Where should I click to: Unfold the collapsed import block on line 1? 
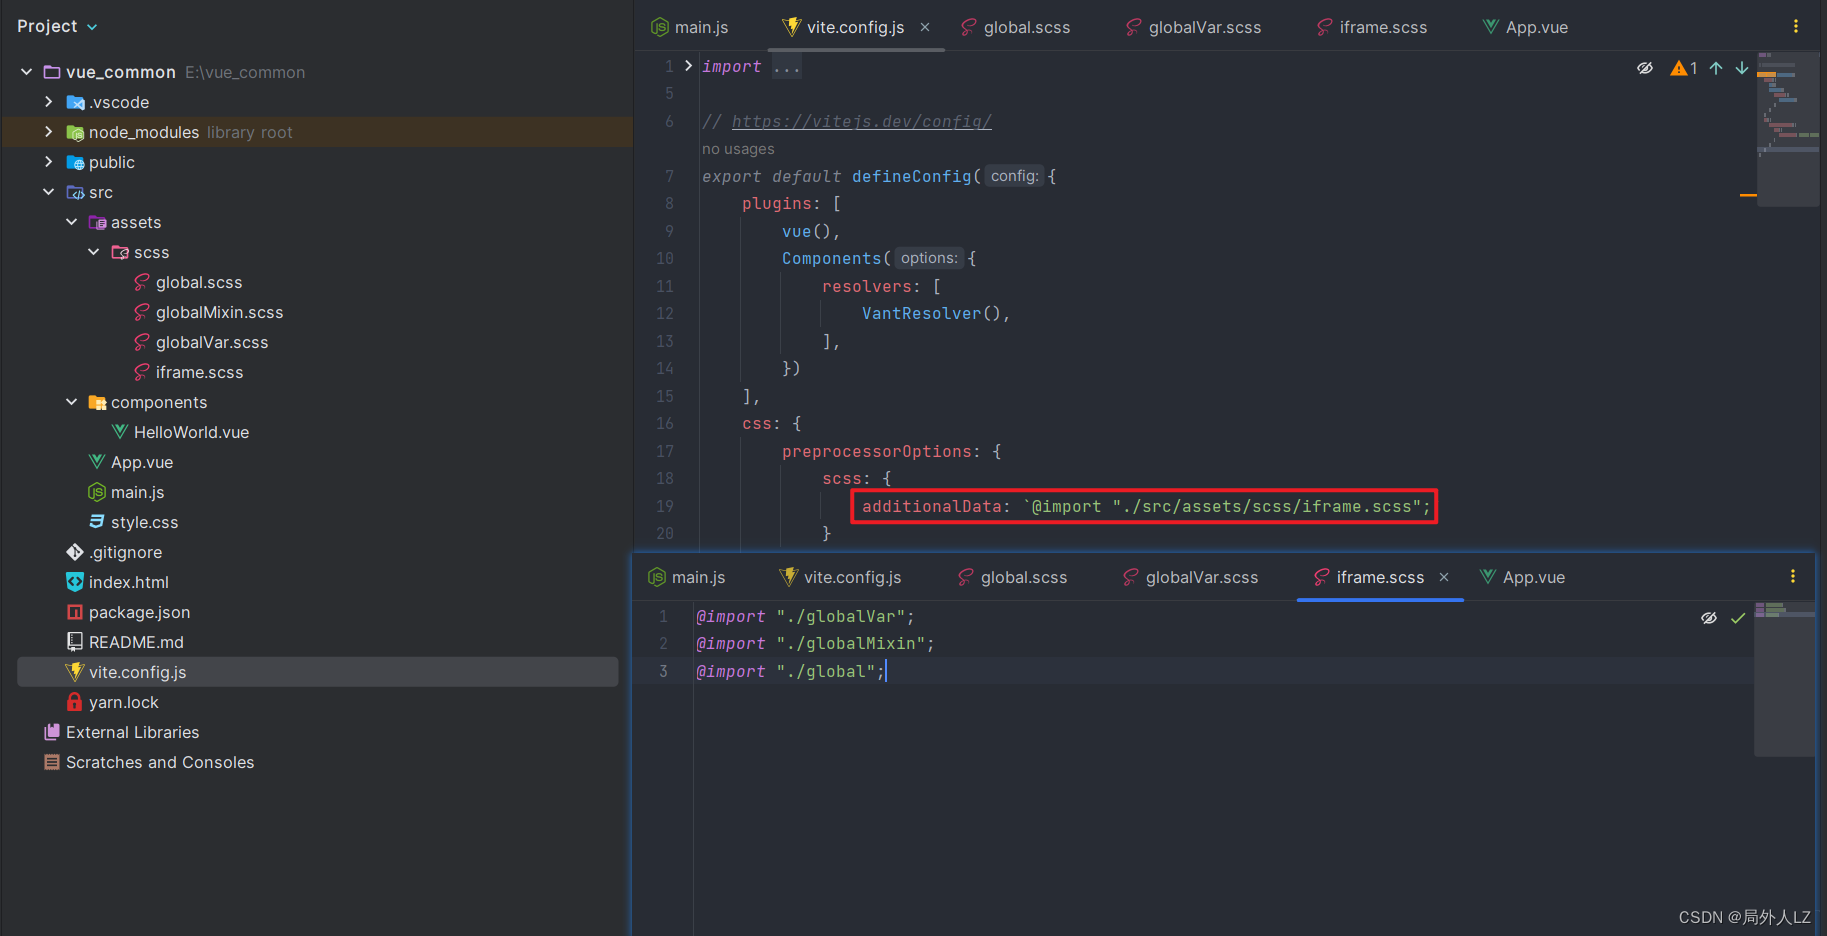coord(688,66)
